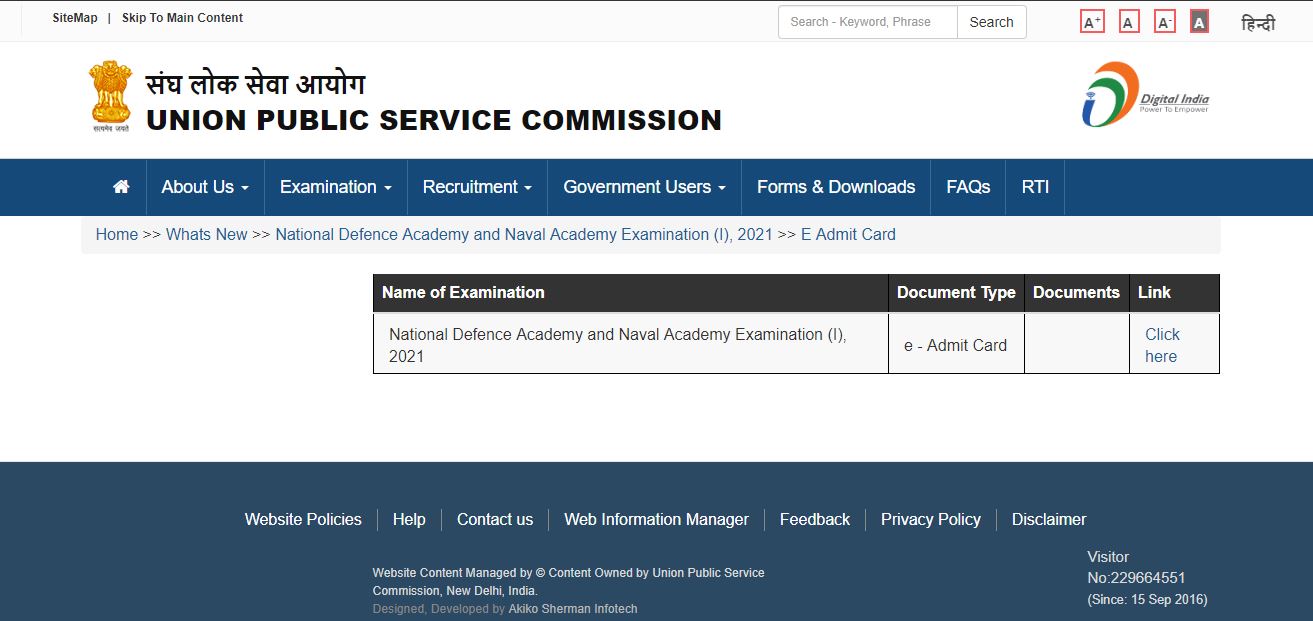Open Website Policies footer link

[303, 519]
